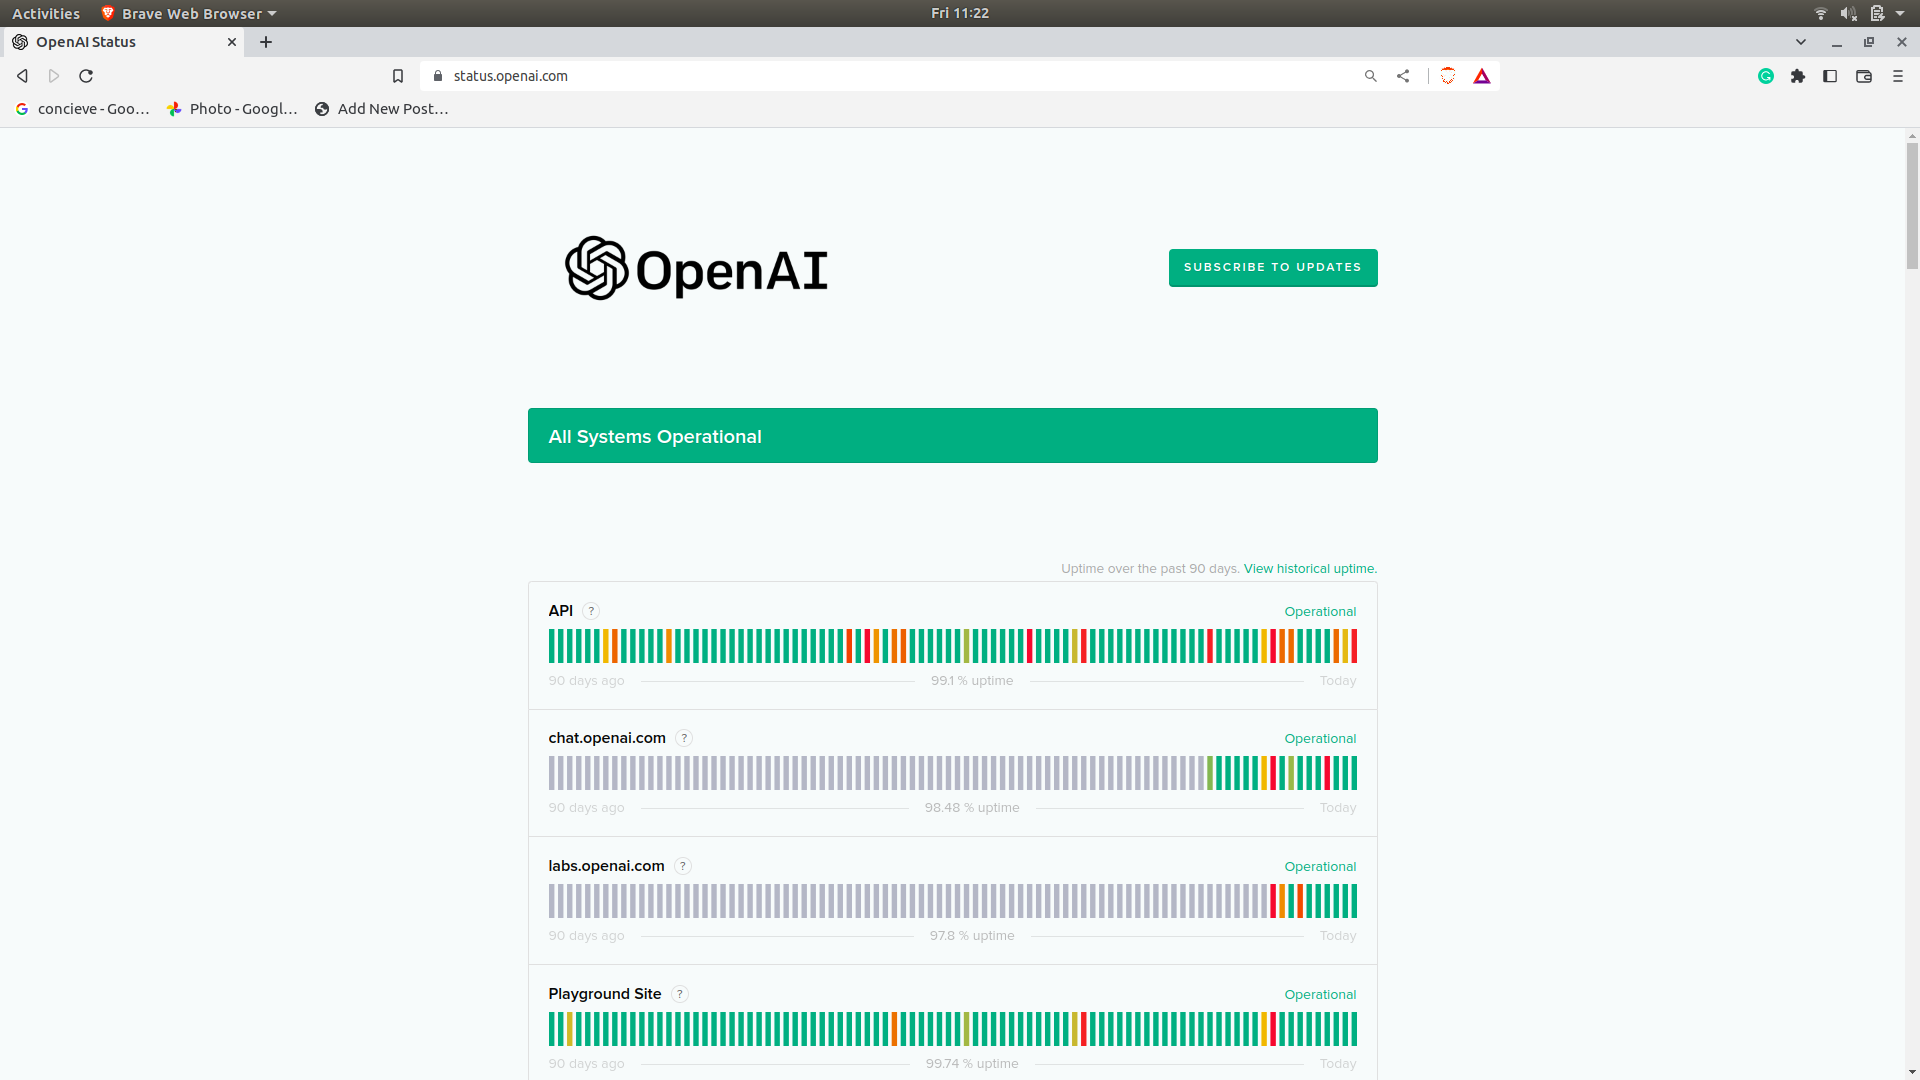
Task: Show help tooltip for Playground Site
Action: pyautogui.click(x=680, y=994)
